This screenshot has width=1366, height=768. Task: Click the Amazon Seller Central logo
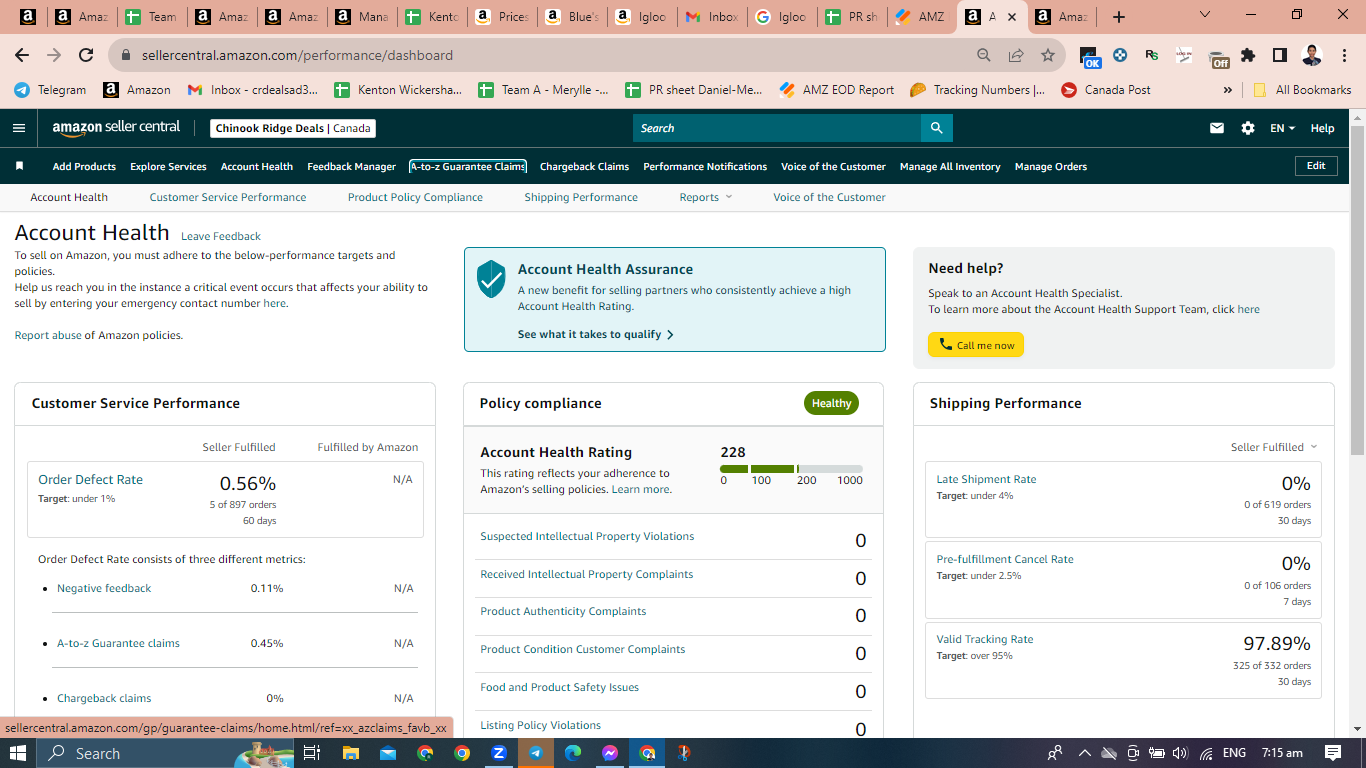pos(117,128)
